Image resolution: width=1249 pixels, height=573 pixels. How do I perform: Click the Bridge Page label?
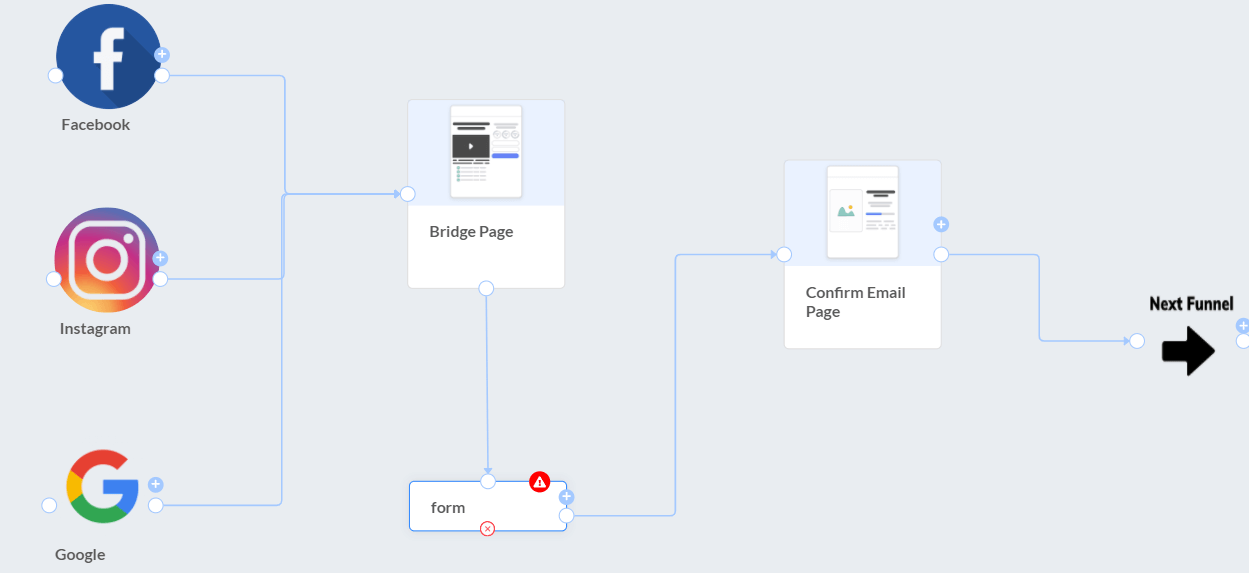[471, 232]
